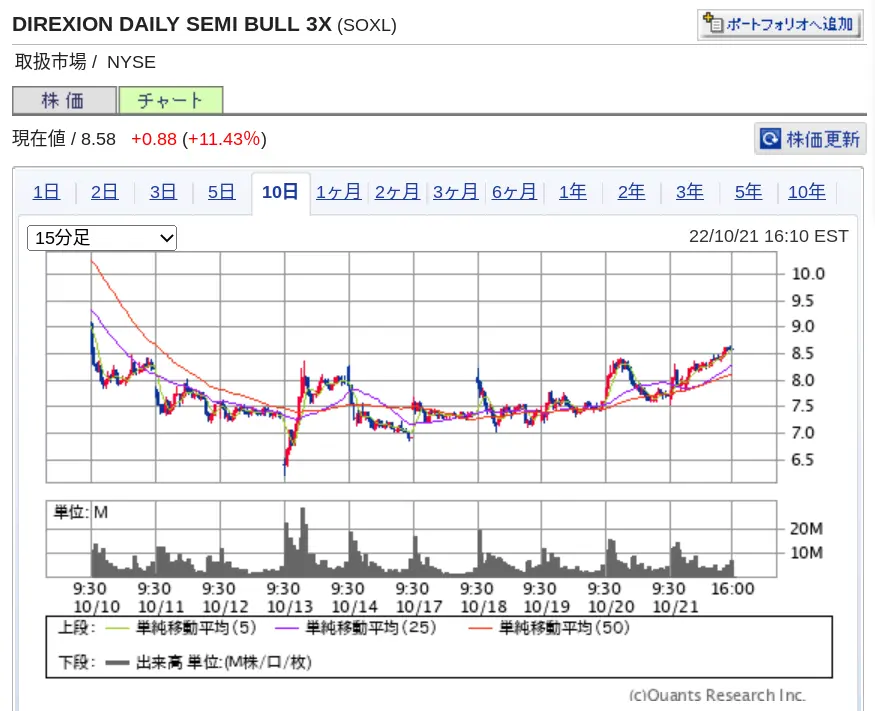The height and width of the screenshot is (711, 875).
Task: Click the 10/13 date axis label
Action: [x=290, y=607]
